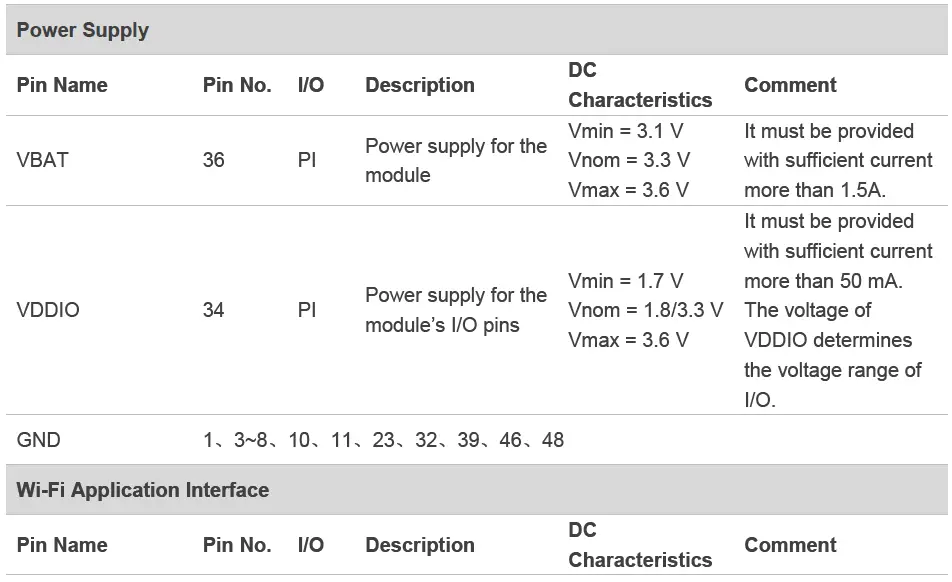Select the VDDIO pin name cell
This screenshot has width=952, height=582.
[x=48, y=310]
